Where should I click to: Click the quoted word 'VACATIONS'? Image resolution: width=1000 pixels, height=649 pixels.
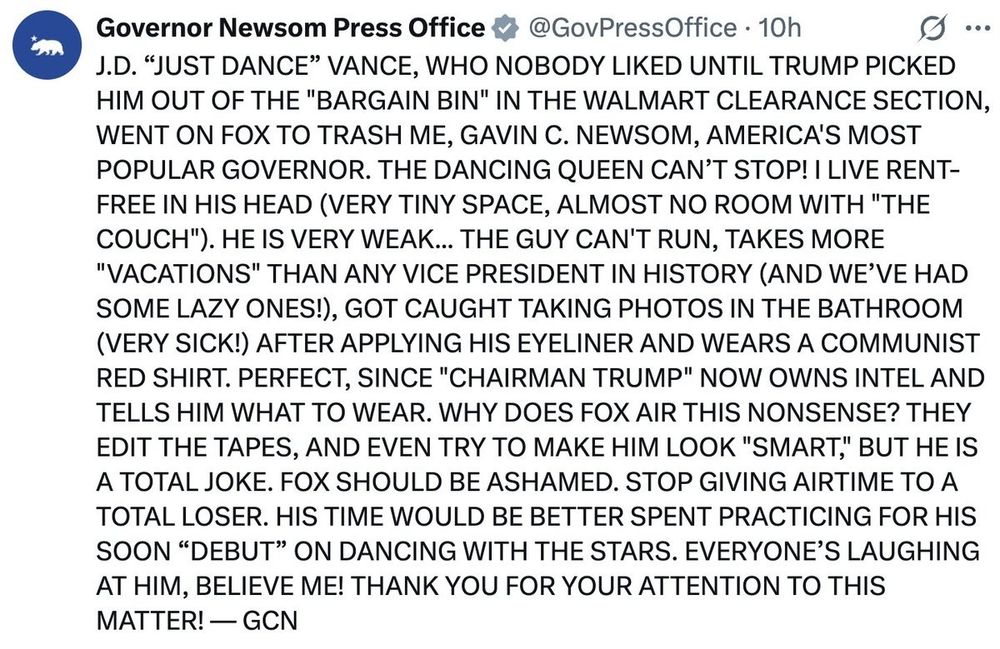tap(178, 273)
